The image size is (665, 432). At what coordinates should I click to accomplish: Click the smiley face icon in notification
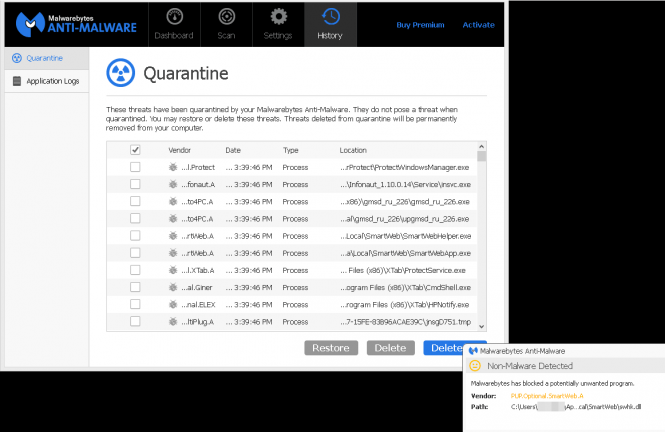tap(475, 365)
